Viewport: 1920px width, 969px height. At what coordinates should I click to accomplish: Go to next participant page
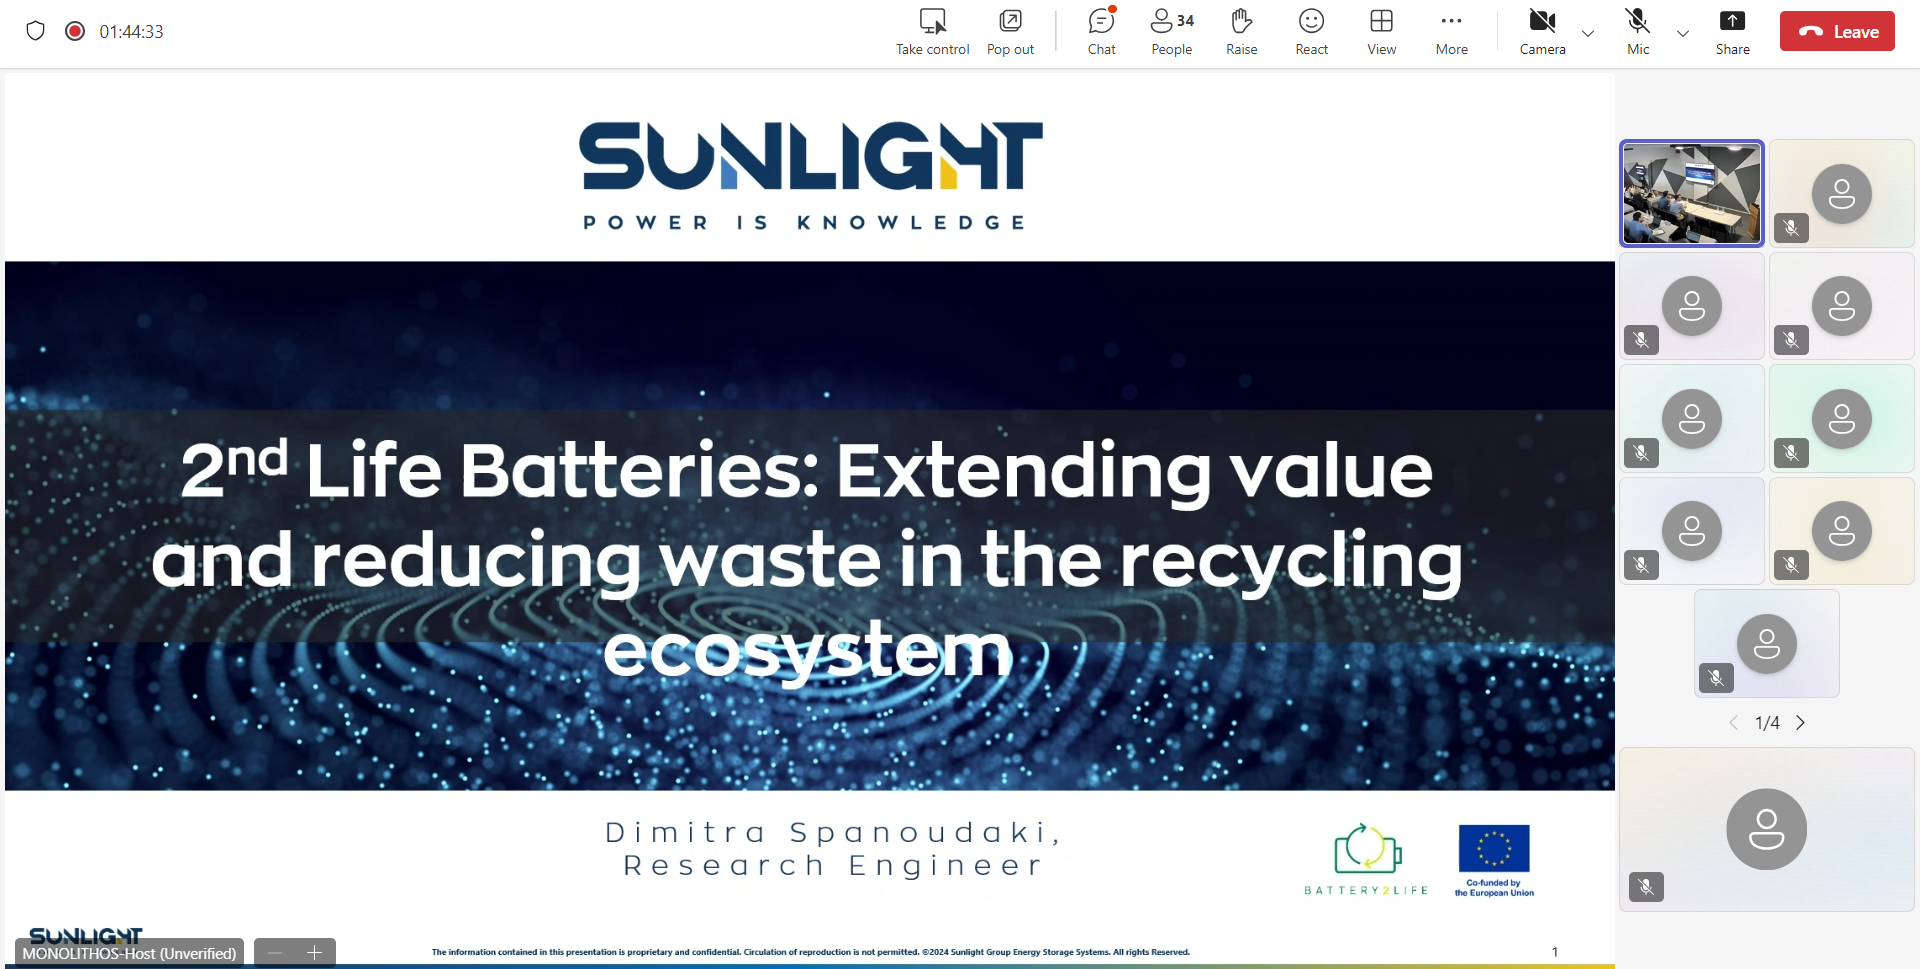pyautogui.click(x=1800, y=723)
